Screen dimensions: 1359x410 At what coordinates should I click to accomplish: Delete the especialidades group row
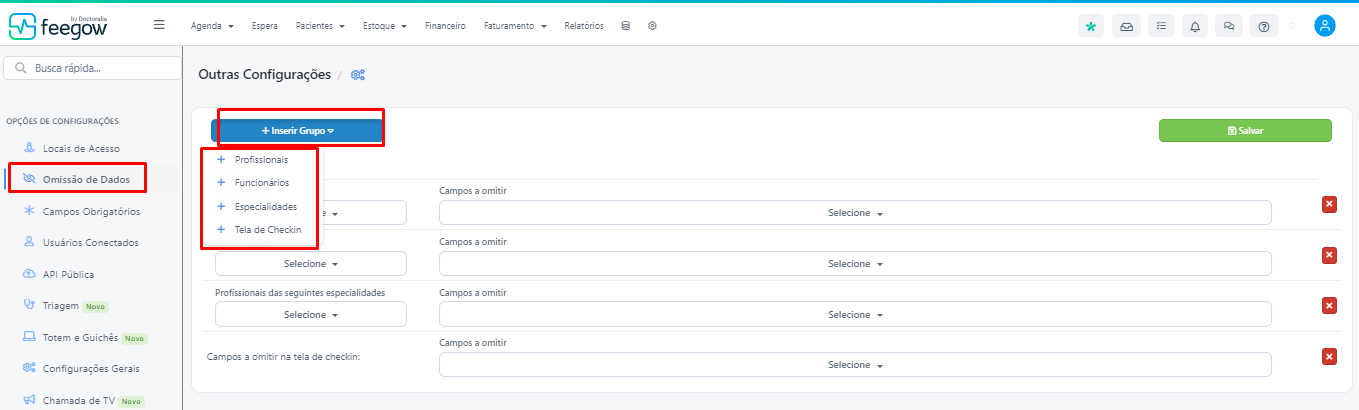click(x=1329, y=305)
